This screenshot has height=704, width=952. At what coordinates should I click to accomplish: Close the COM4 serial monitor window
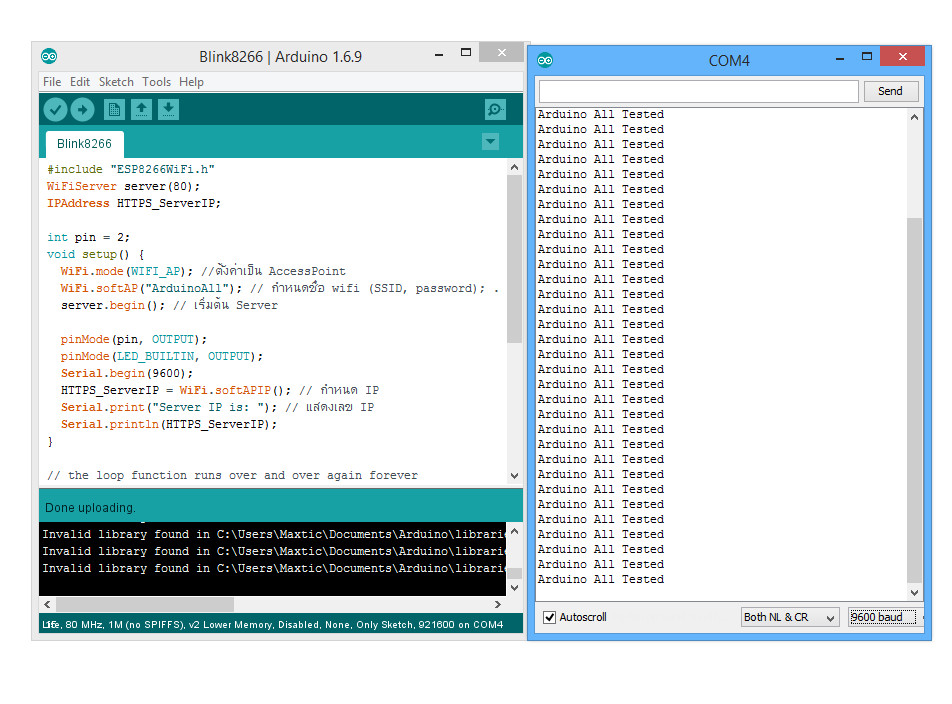pyautogui.click(x=902, y=56)
